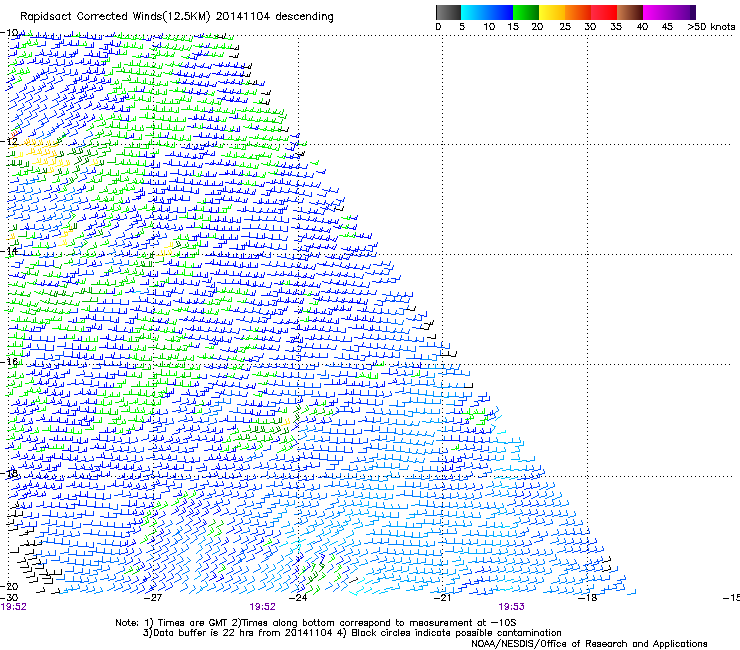
Task: Click the red 30-35 knots legend segment
Action: [x=604, y=12]
